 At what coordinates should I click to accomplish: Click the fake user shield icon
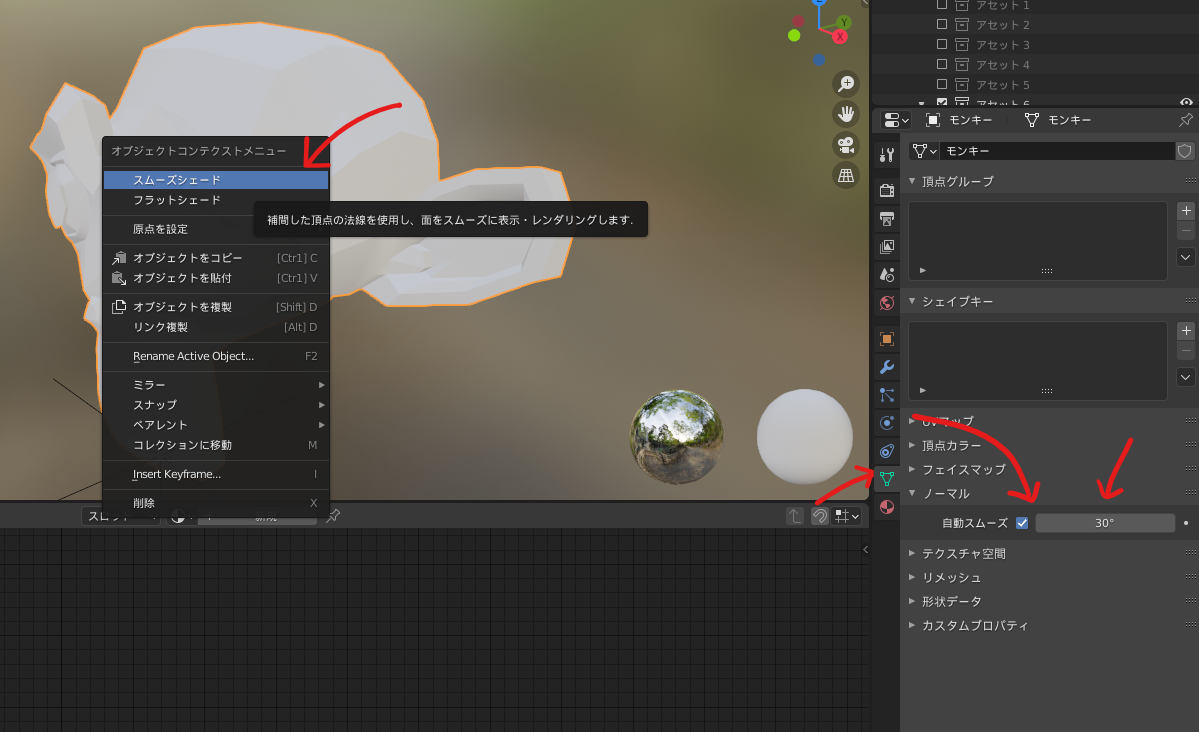click(x=1184, y=151)
